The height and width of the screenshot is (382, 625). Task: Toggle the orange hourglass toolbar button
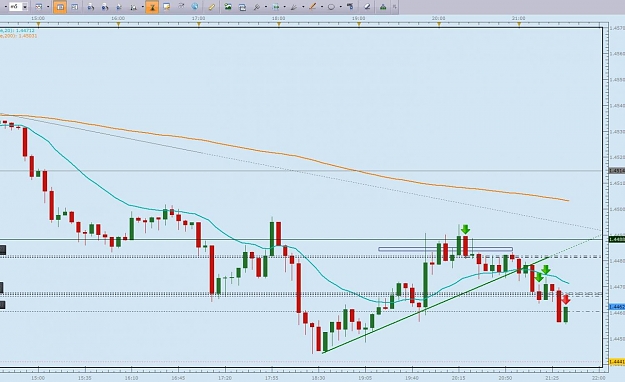click(152, 7)
